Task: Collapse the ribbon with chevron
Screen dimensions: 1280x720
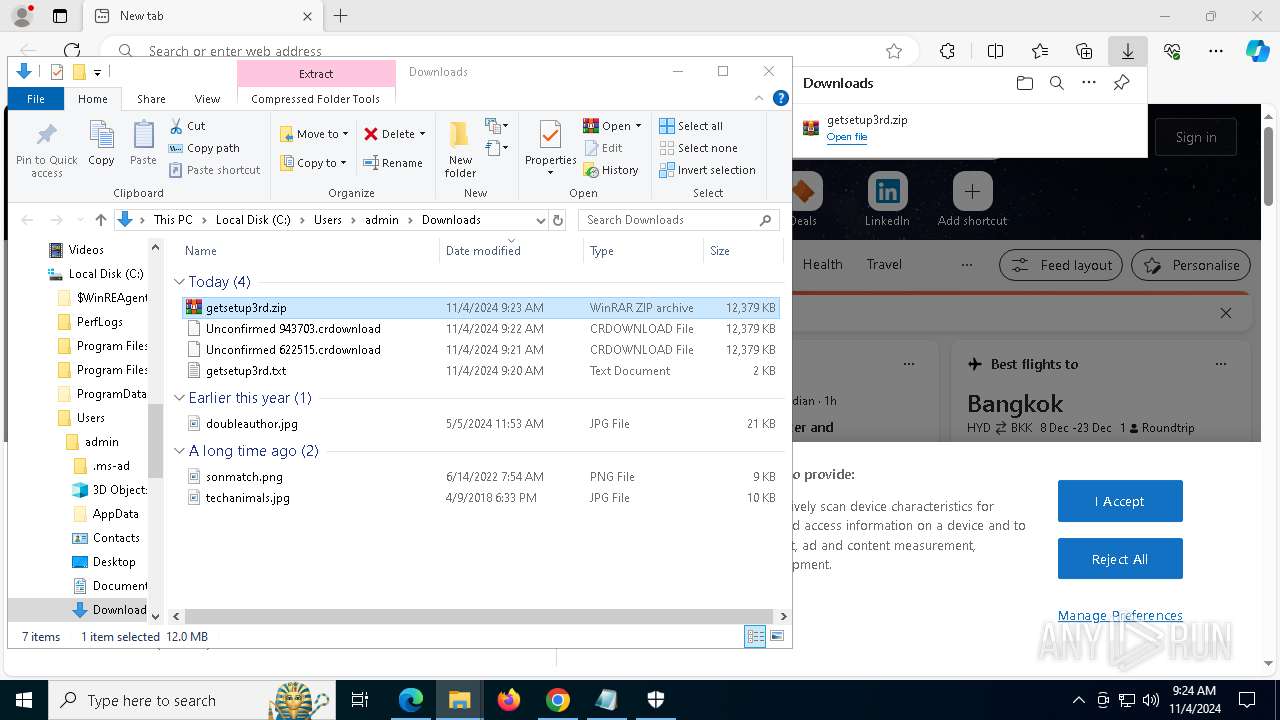Action: (x=759, y=98)
